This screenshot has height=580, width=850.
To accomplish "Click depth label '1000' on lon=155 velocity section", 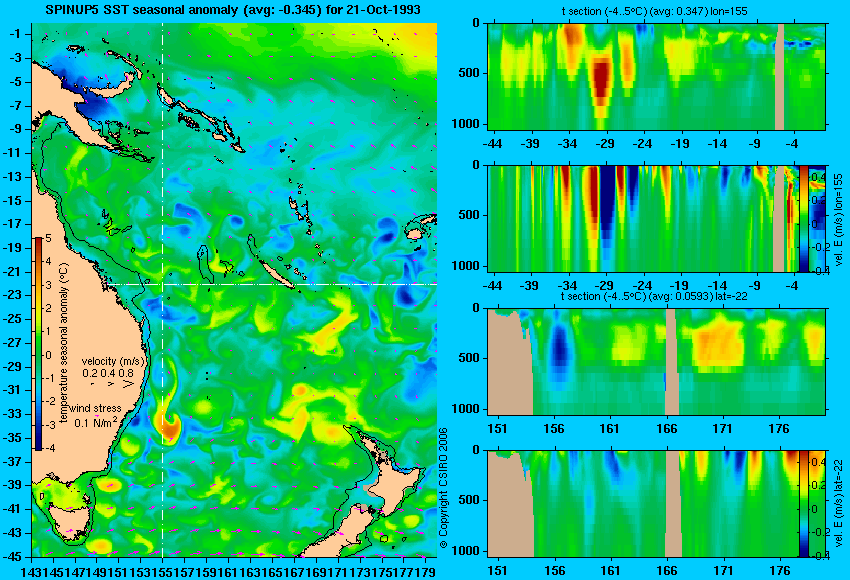I will [466, 266].
